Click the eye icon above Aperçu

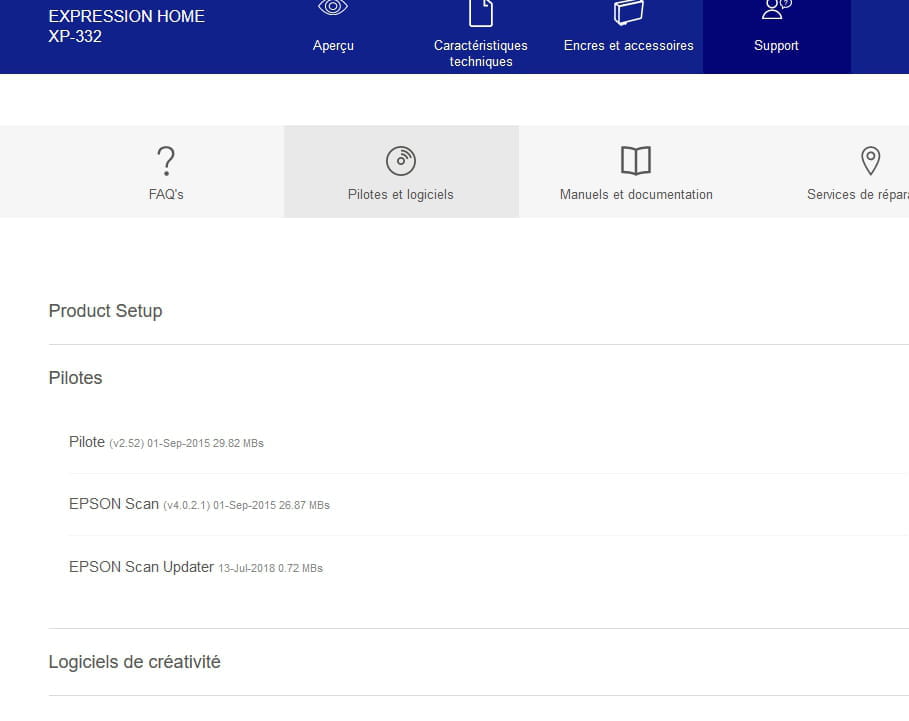(x=333, y=8)
